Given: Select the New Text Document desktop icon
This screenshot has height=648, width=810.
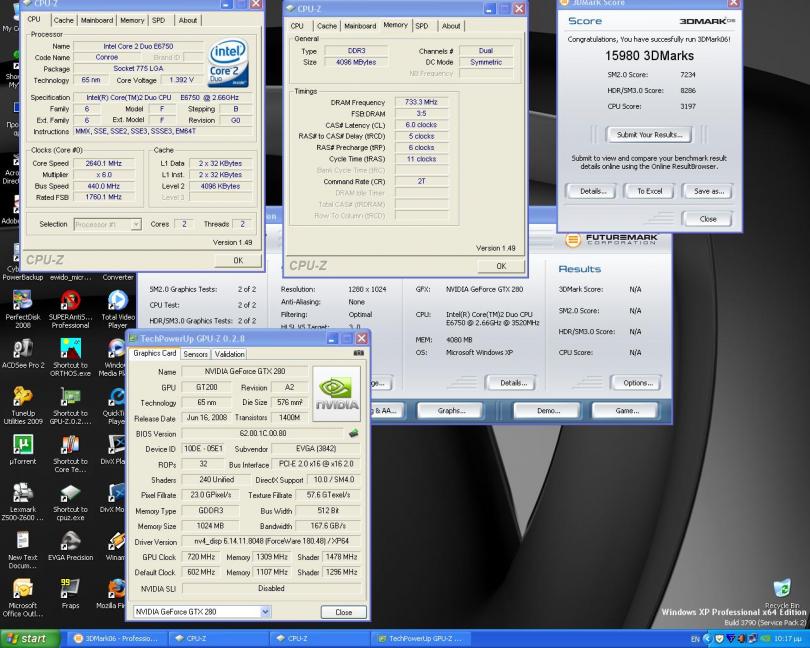Looking at the screenshot, I should pyautogui.click(x=23, y=550).
